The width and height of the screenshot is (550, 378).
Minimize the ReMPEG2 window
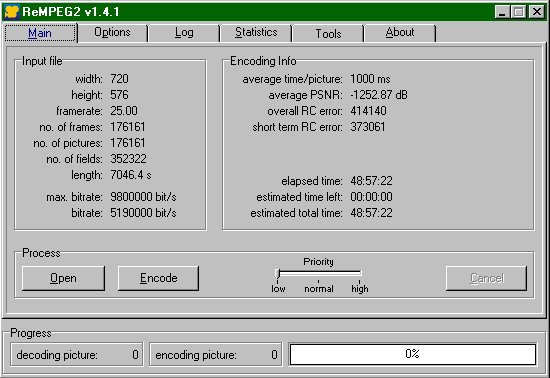point(502,12)
